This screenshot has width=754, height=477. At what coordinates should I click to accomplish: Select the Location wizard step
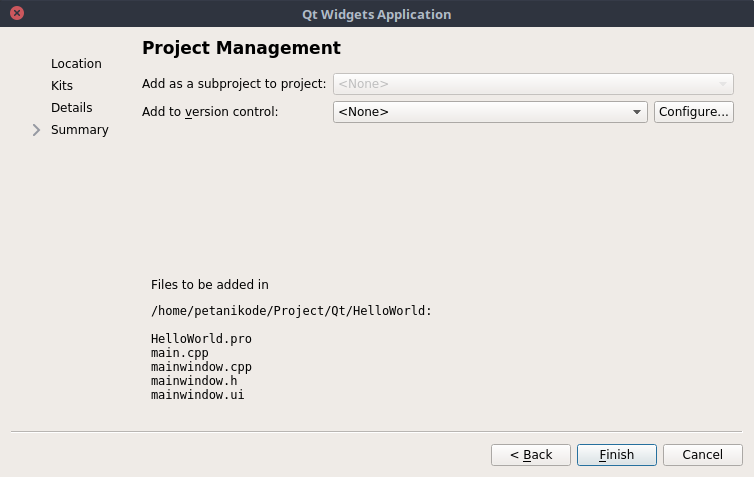click(76, 64)
